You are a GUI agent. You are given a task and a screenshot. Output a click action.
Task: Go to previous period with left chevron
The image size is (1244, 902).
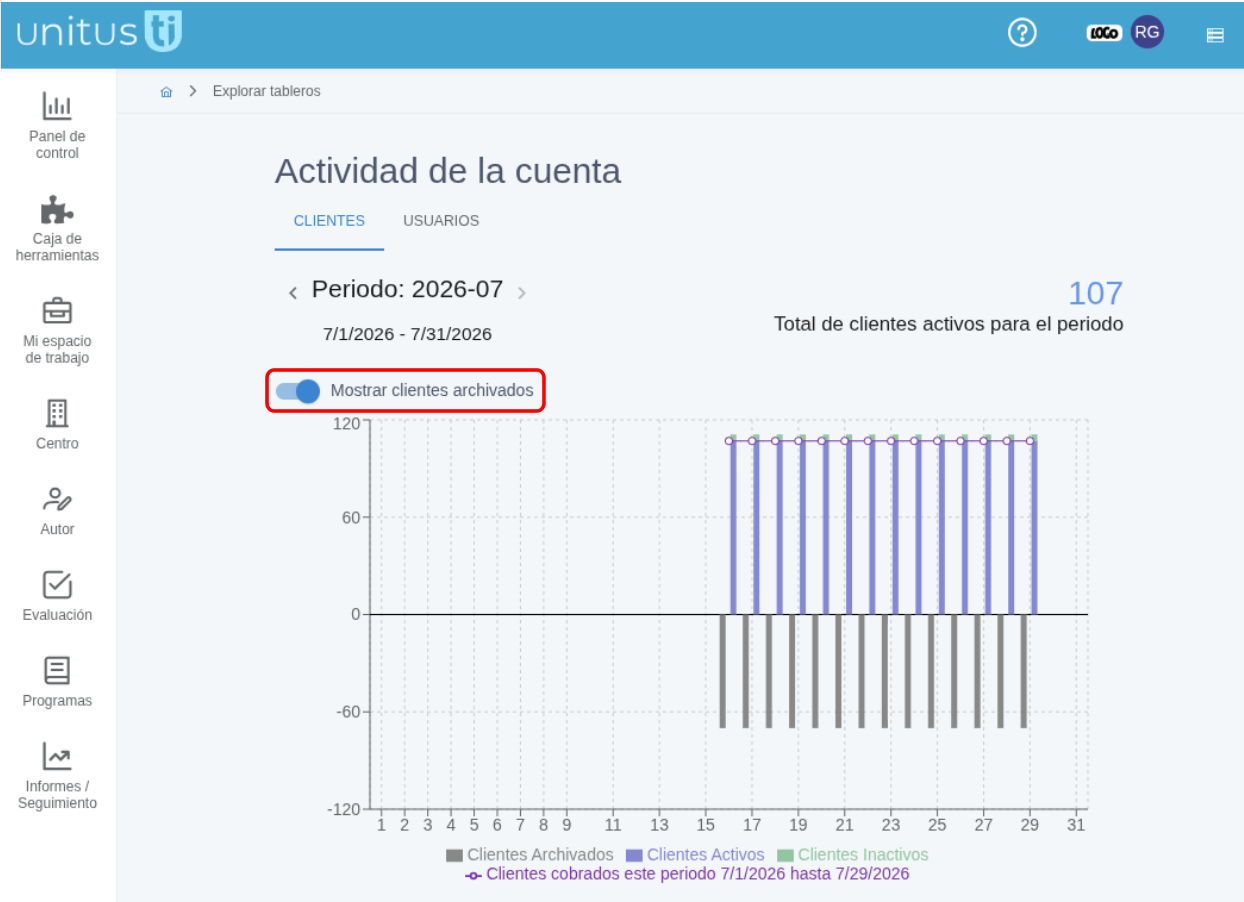click(293, 292)
